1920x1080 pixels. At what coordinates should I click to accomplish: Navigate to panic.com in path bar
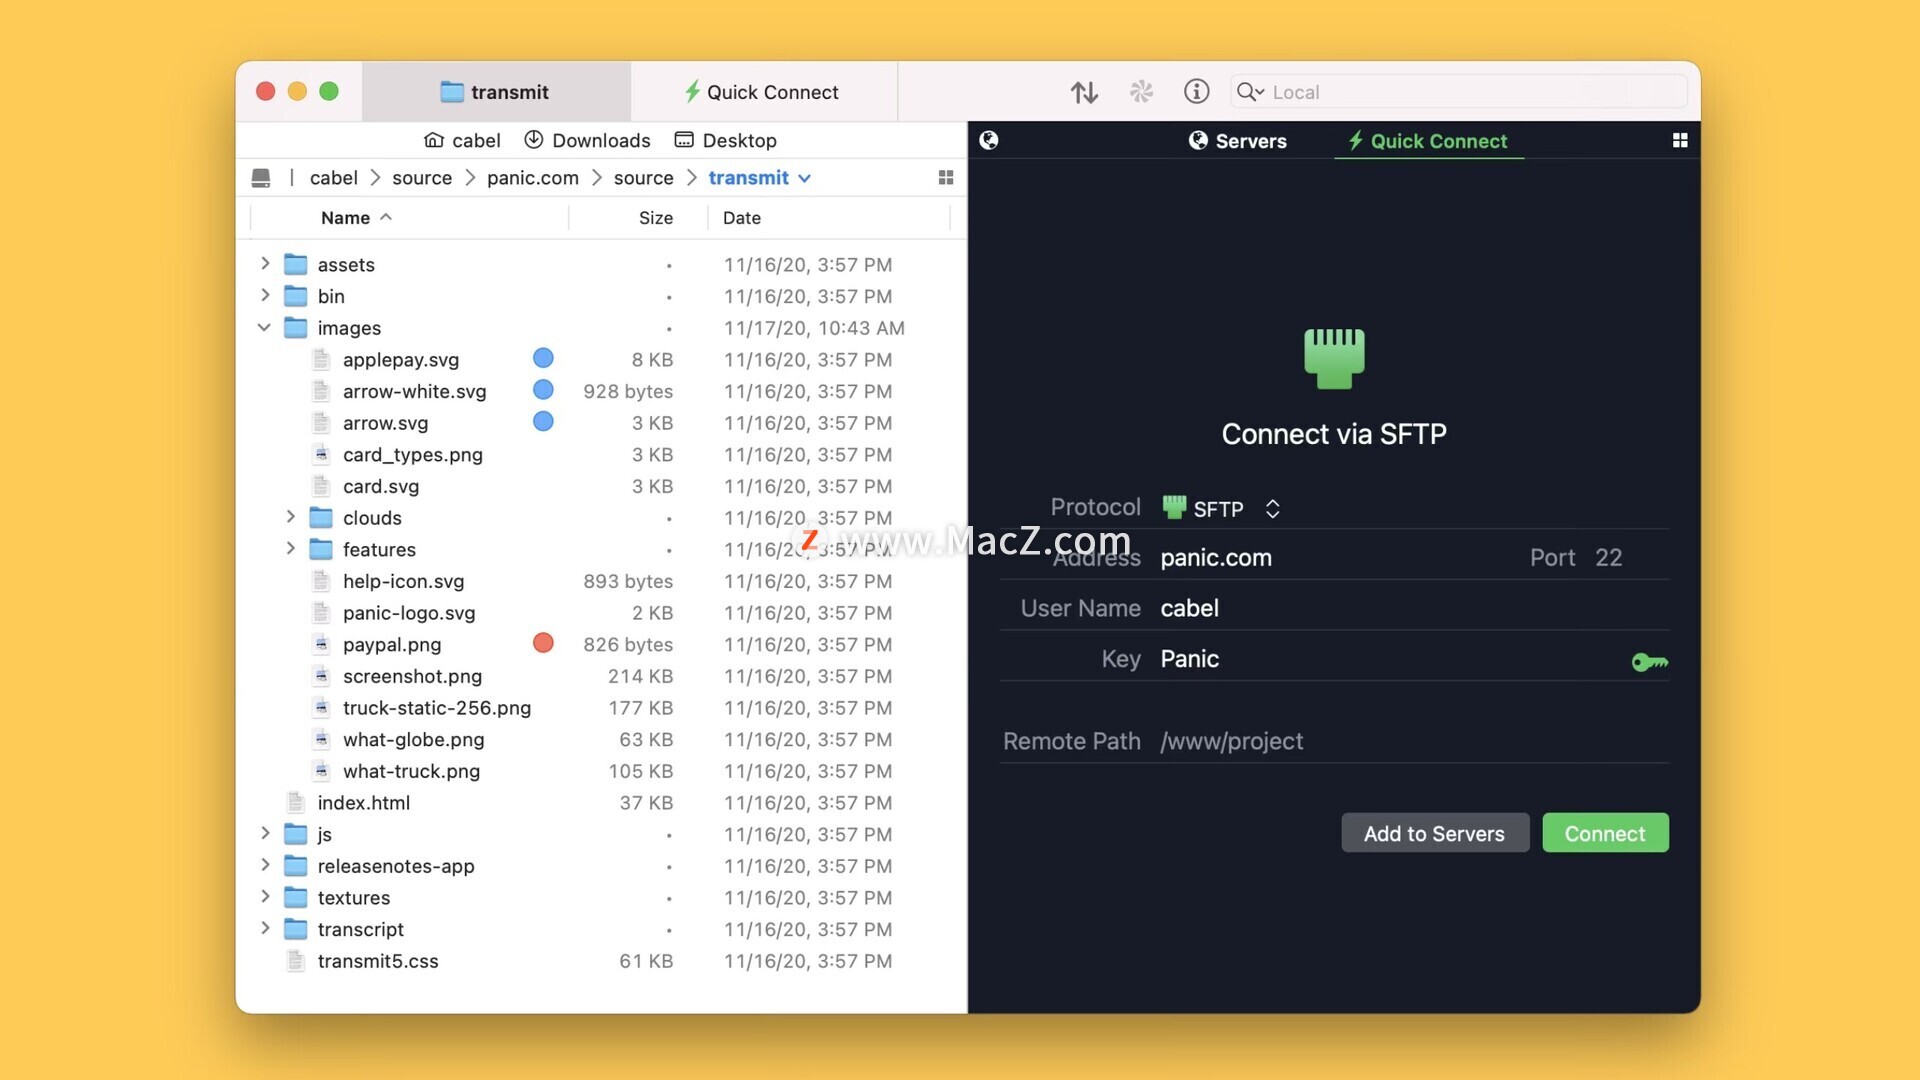tap(533, 178)
